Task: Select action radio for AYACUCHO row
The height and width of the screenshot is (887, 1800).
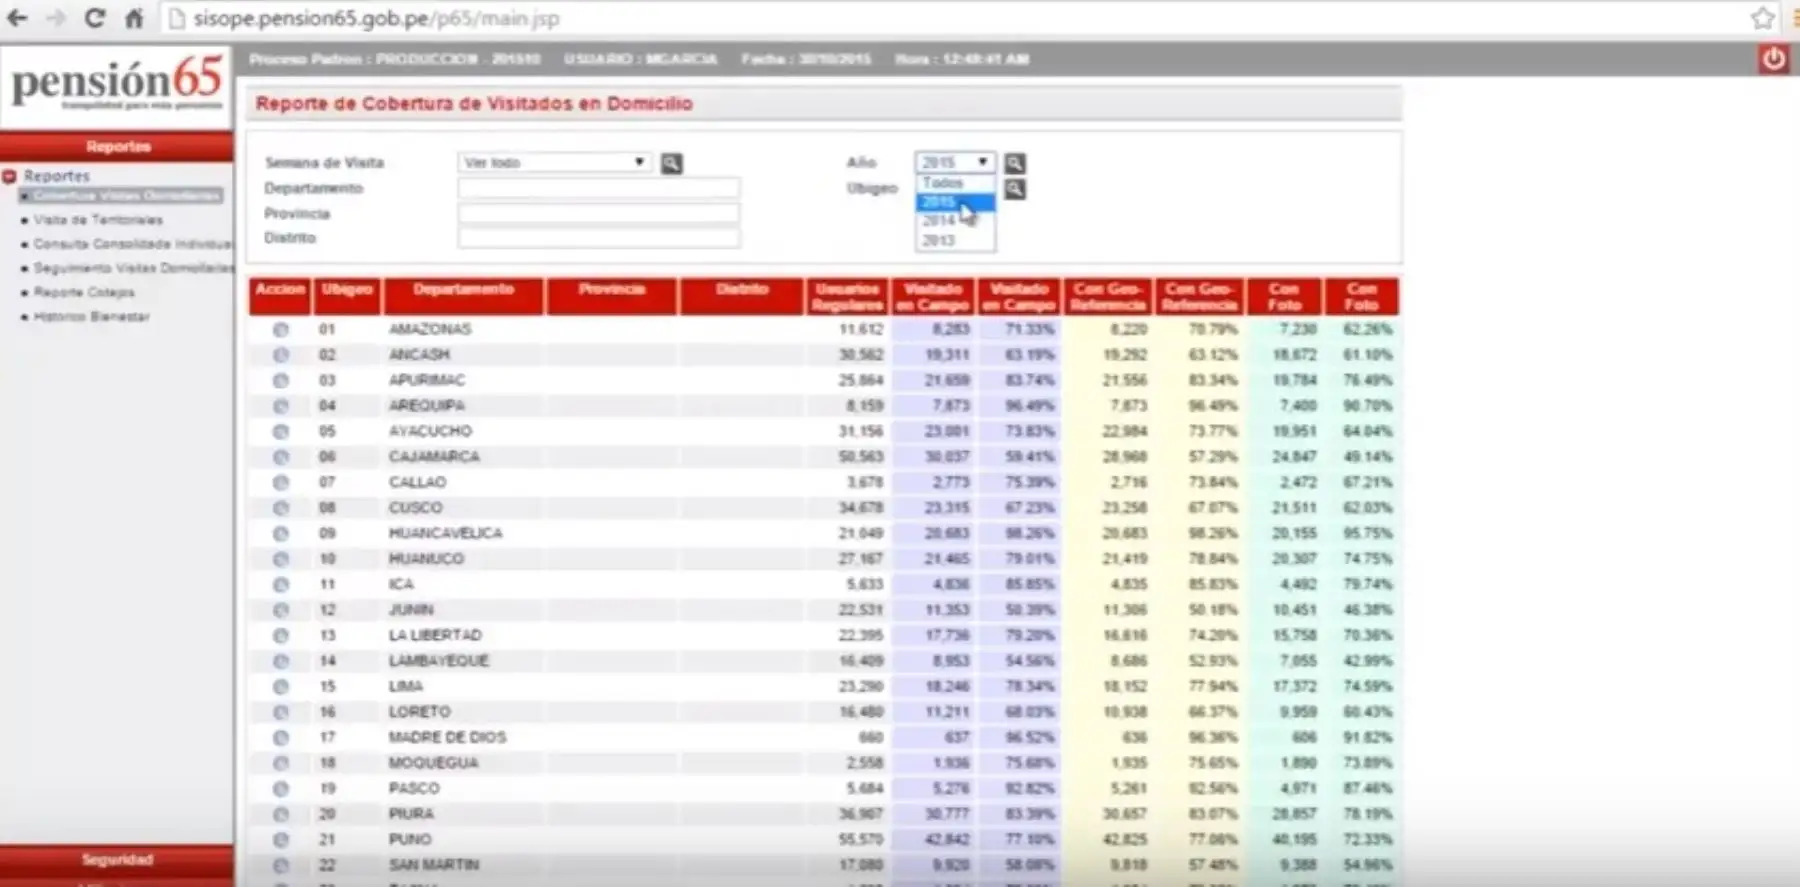Action: (280, 431)
